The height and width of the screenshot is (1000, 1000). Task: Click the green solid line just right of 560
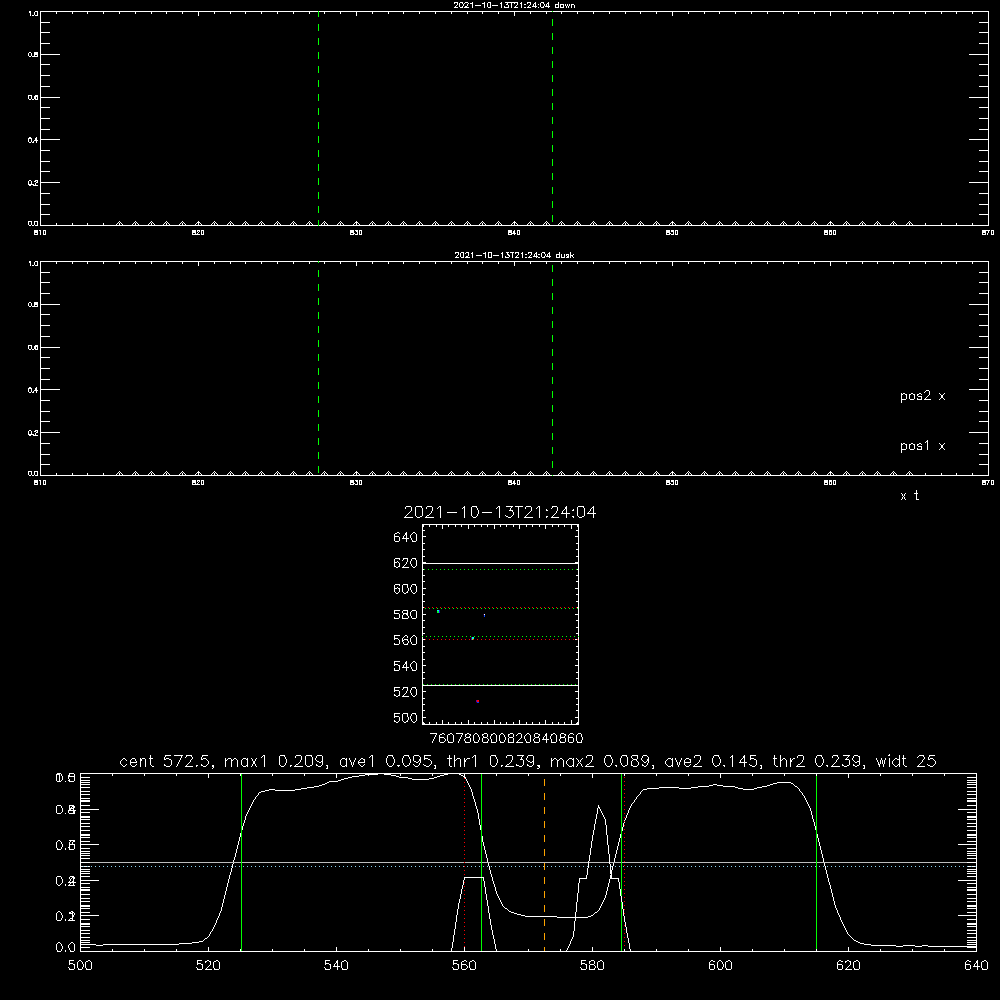(x=482, y=862)
